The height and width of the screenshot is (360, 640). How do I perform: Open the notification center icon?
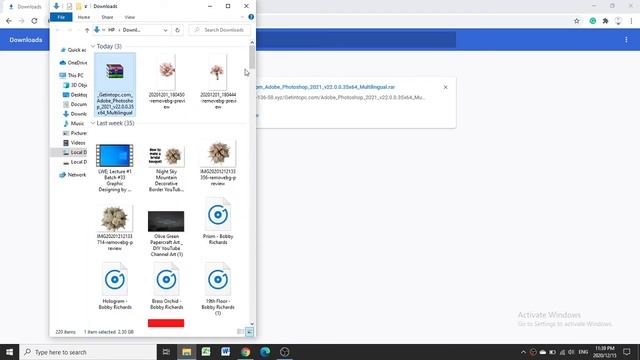point(627,352)
